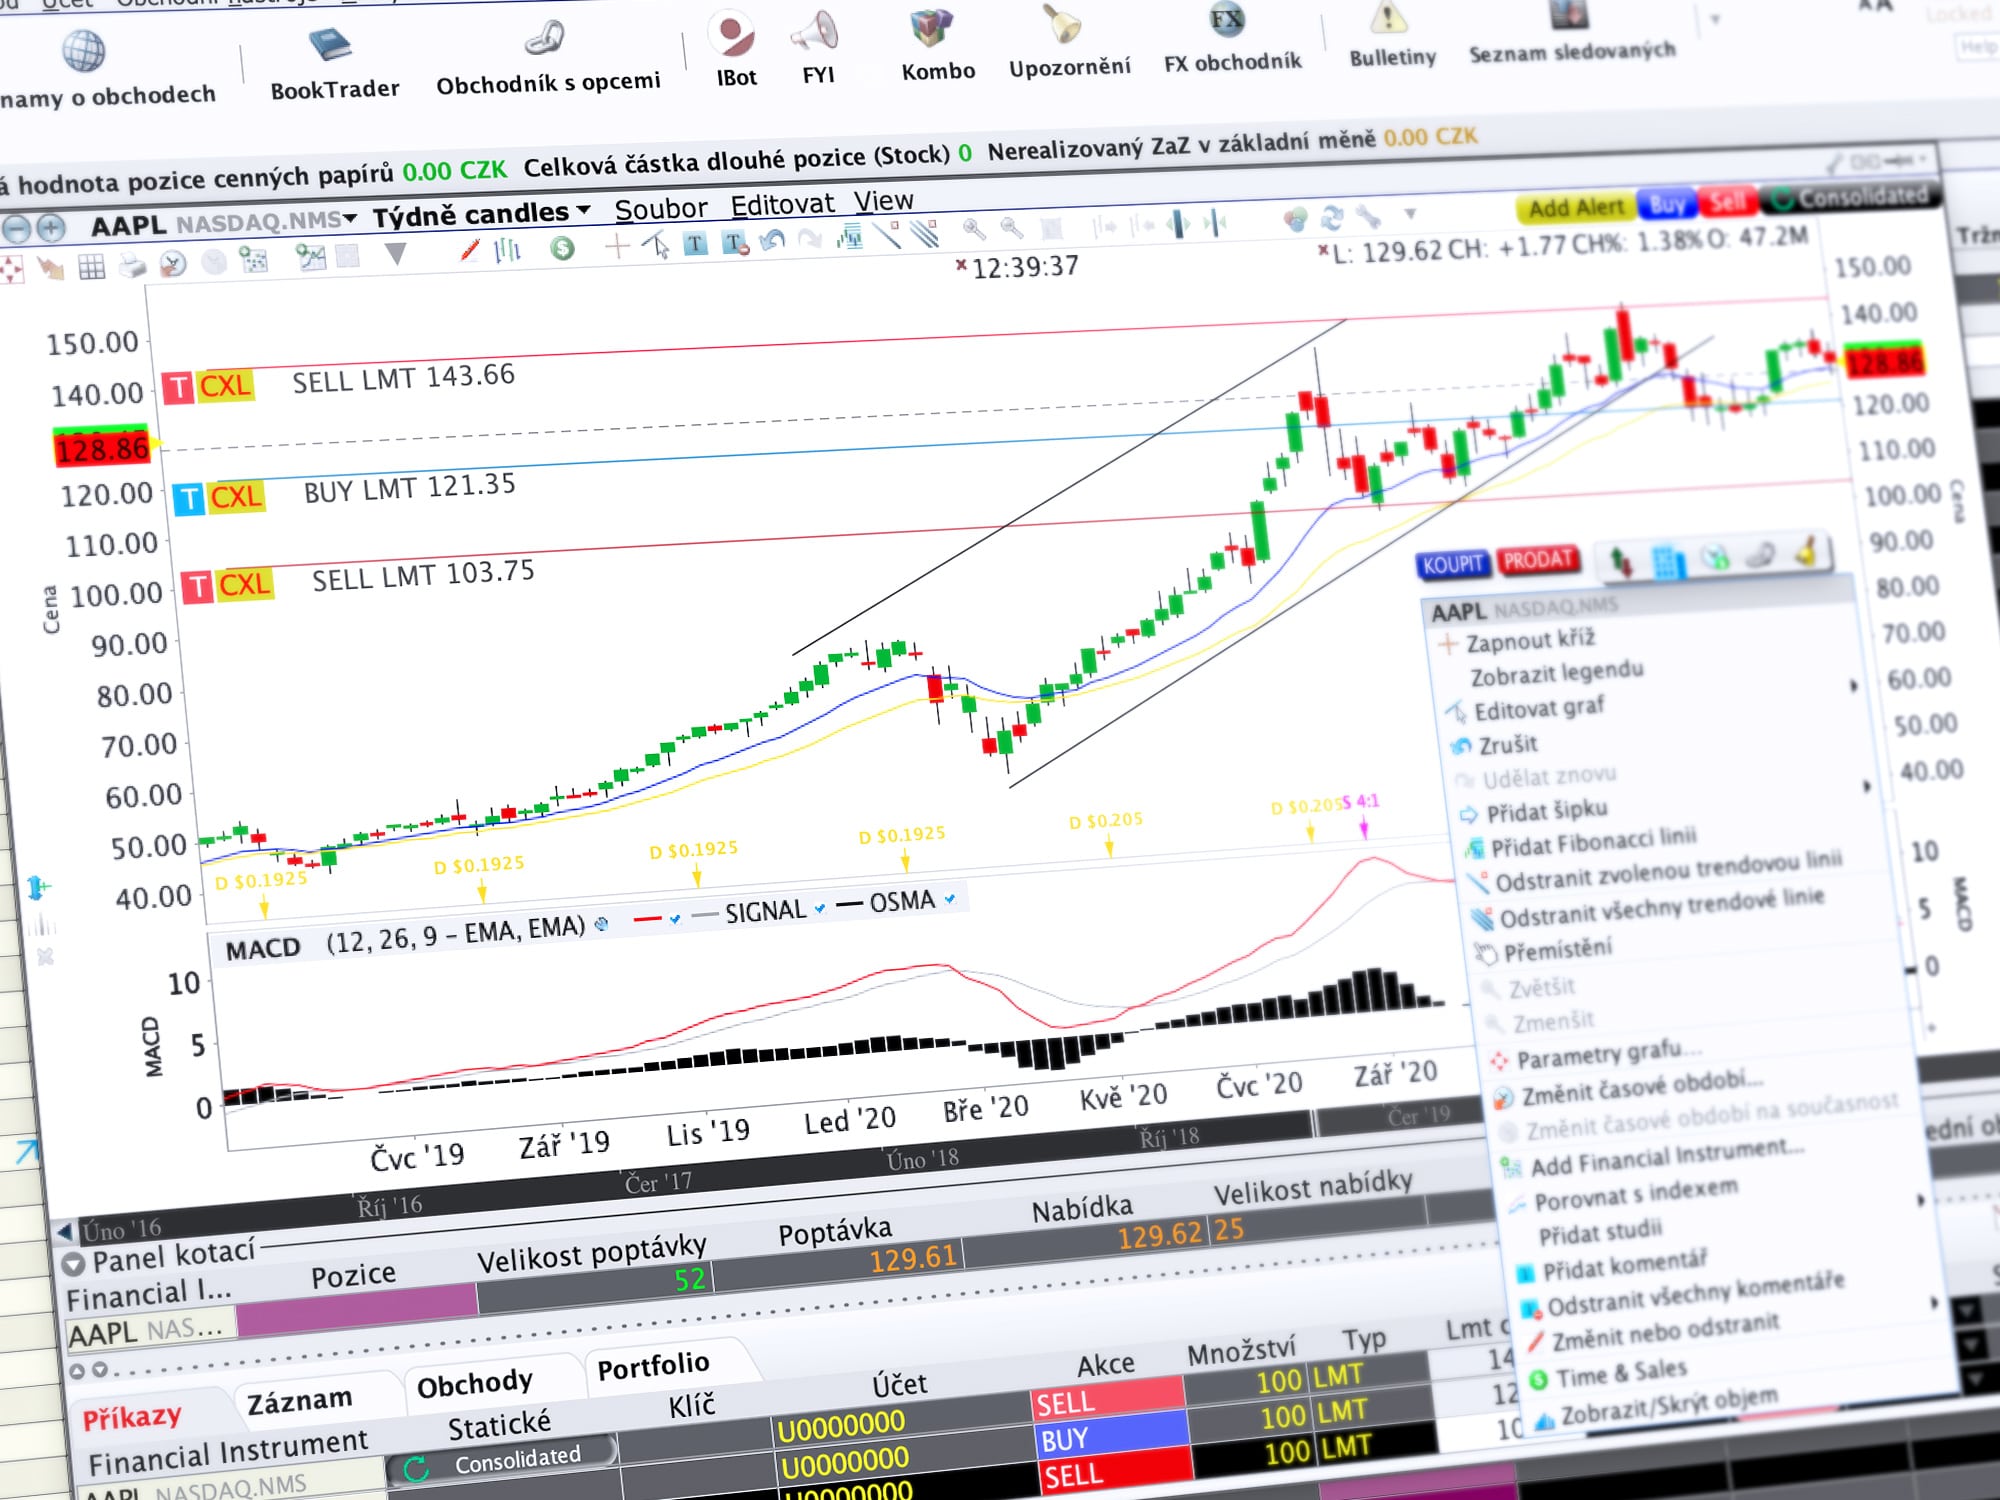Viewport: 2000px width, 1500px height.
Task: Open Upozornění alerts bell
Action: (x=1069, y=42)
